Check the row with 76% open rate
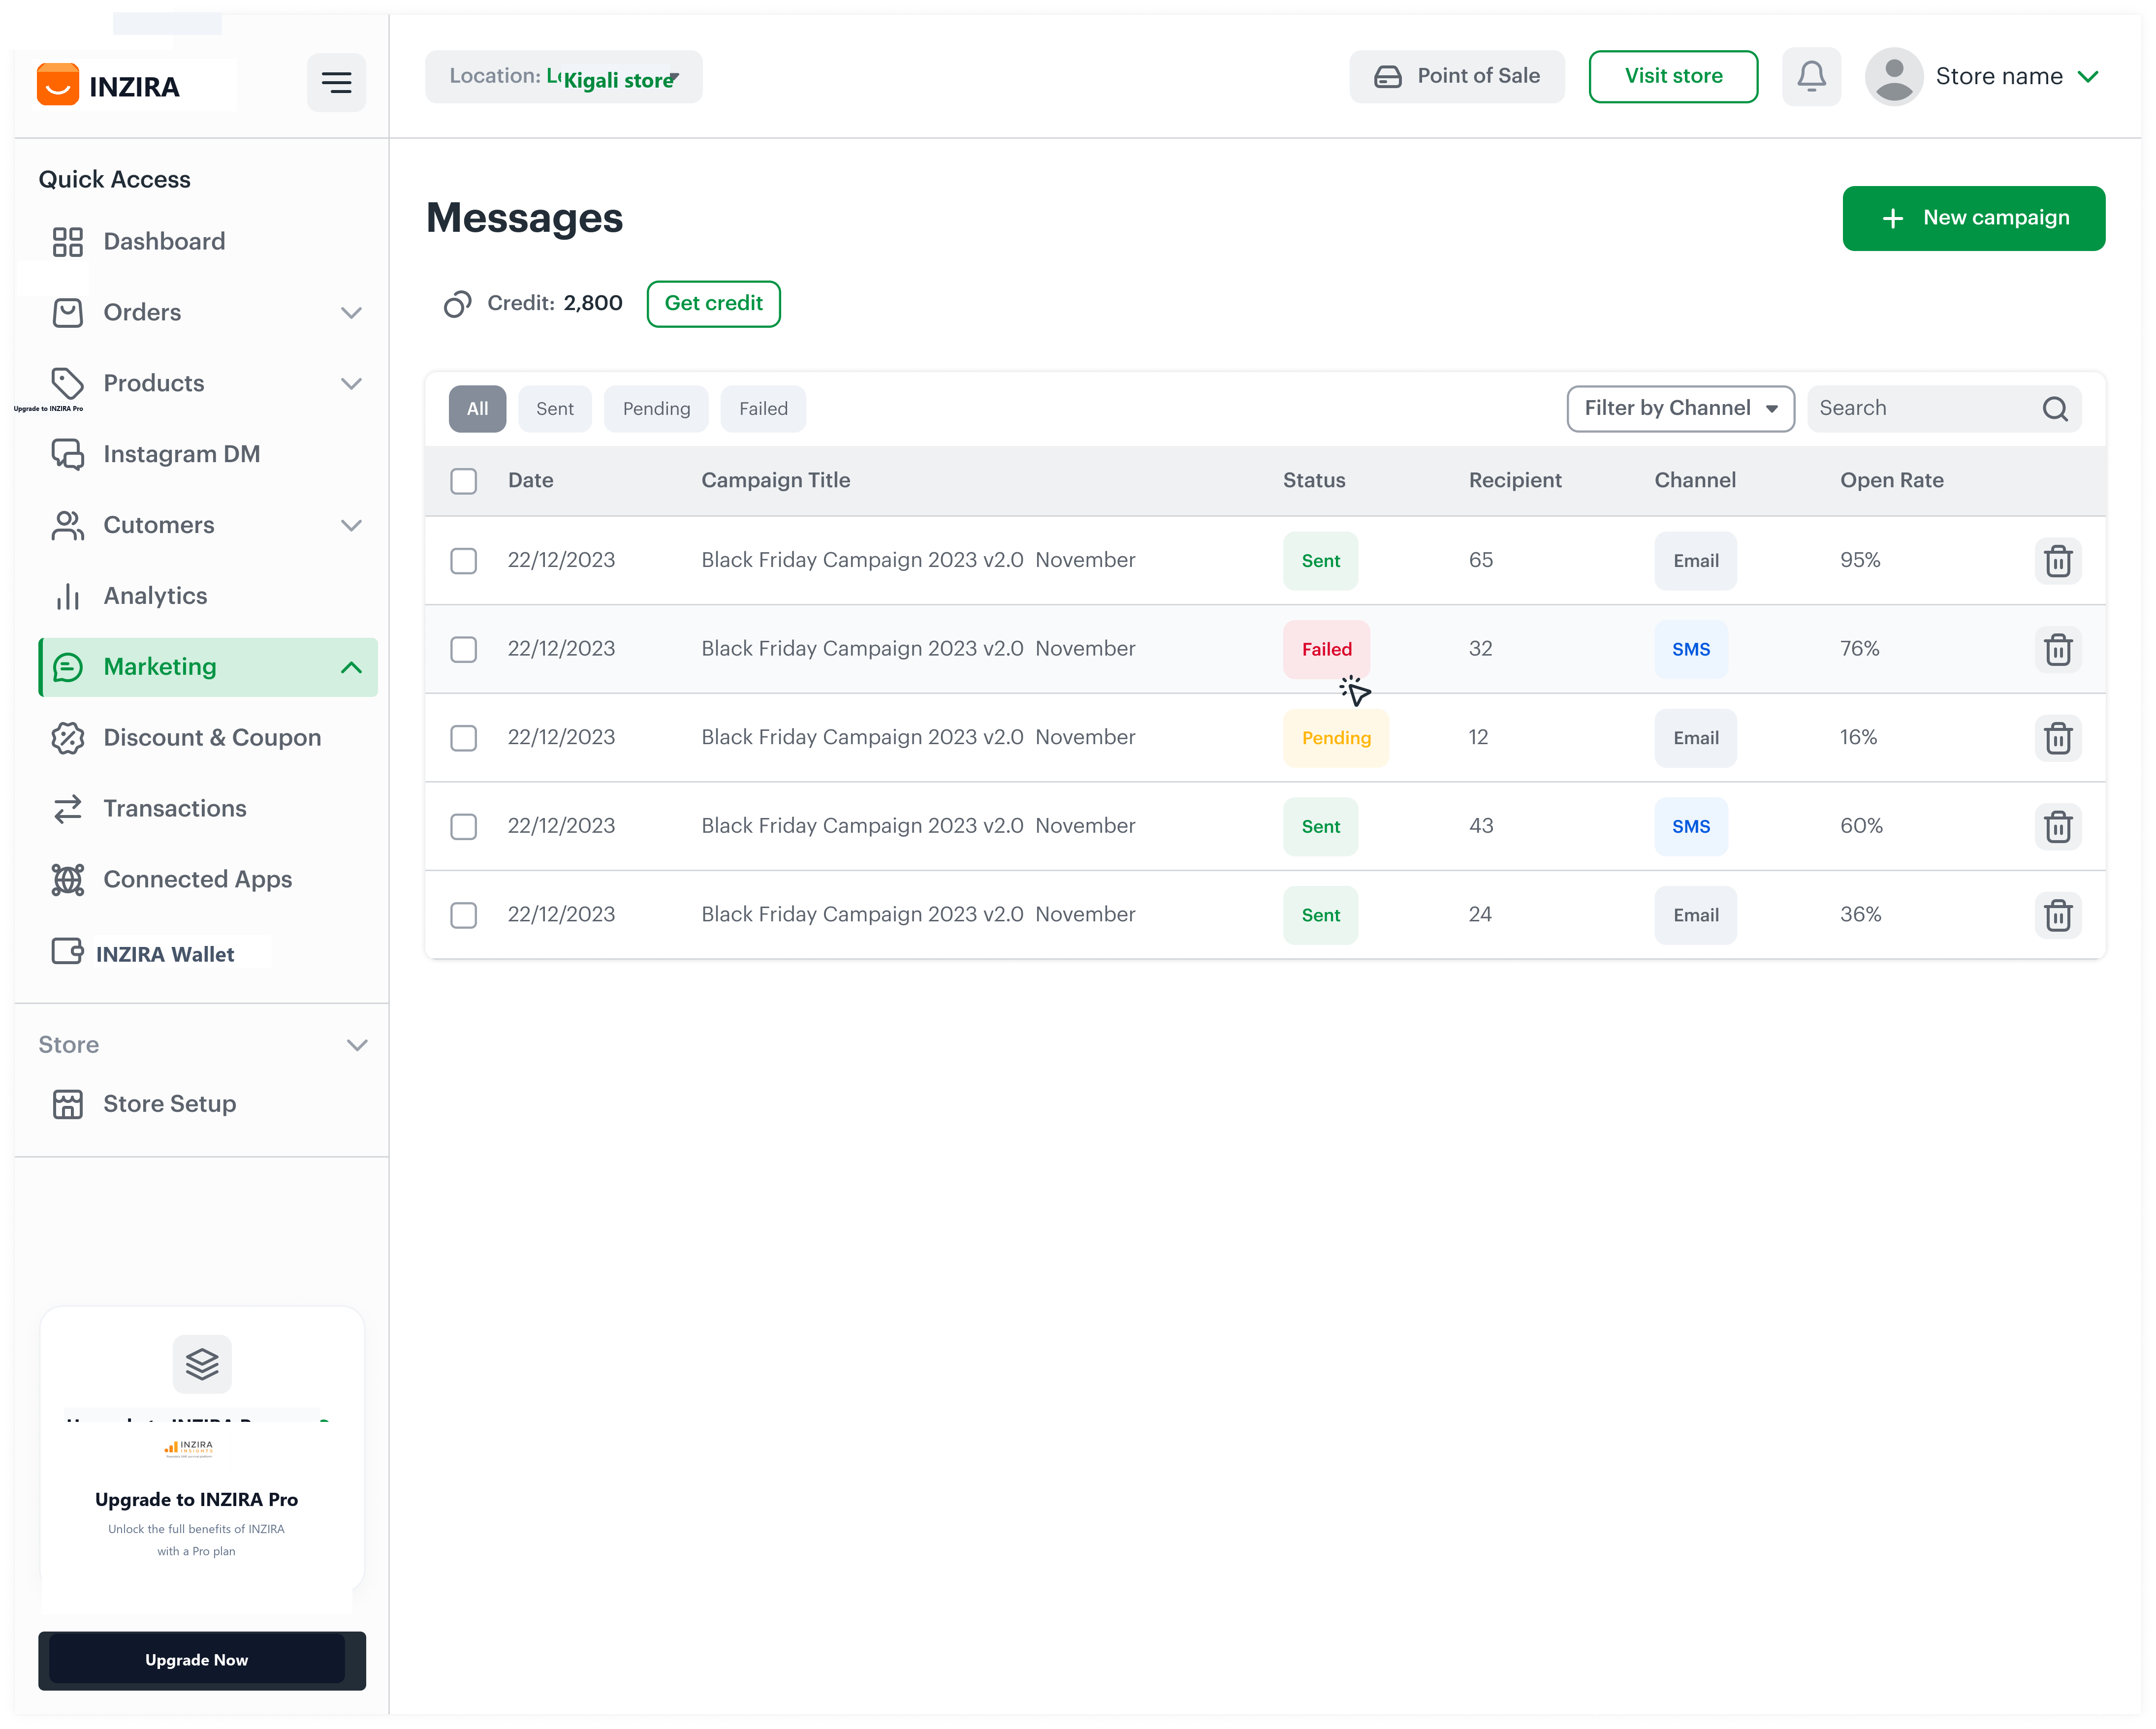This screenshot has width=2156, height=1729. point(463,650)
